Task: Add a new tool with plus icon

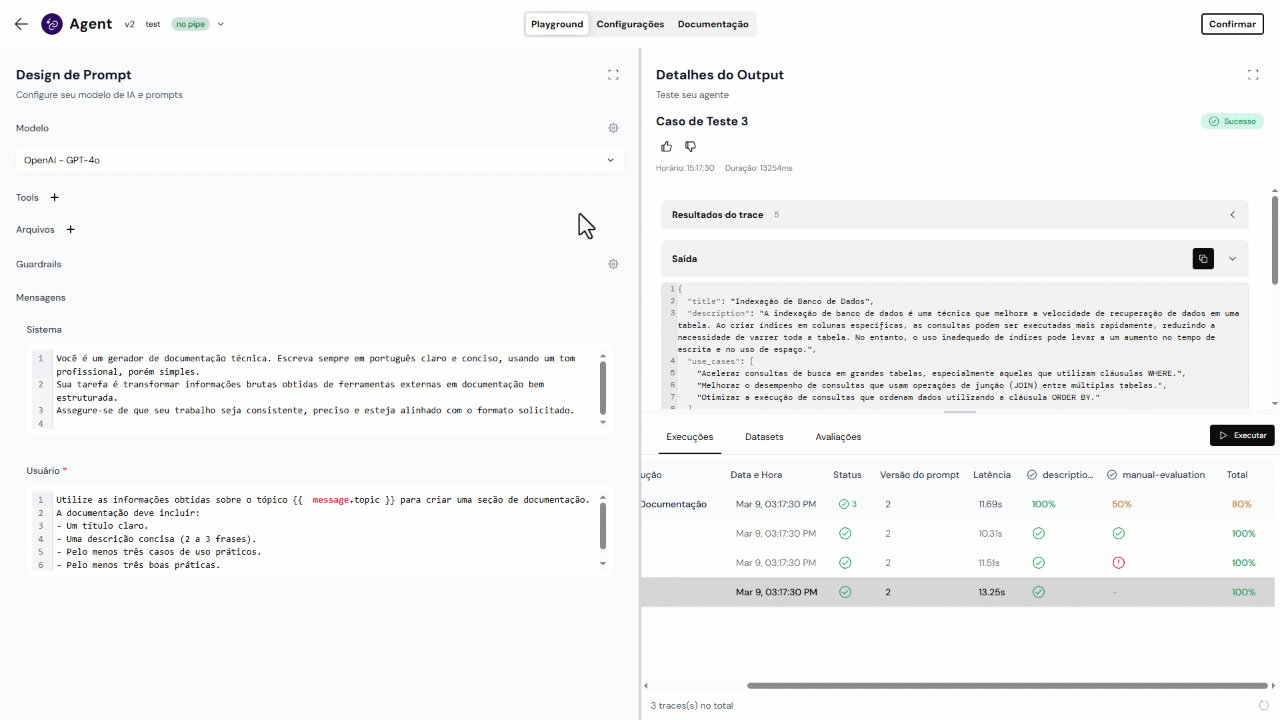Action: [55, 198]
